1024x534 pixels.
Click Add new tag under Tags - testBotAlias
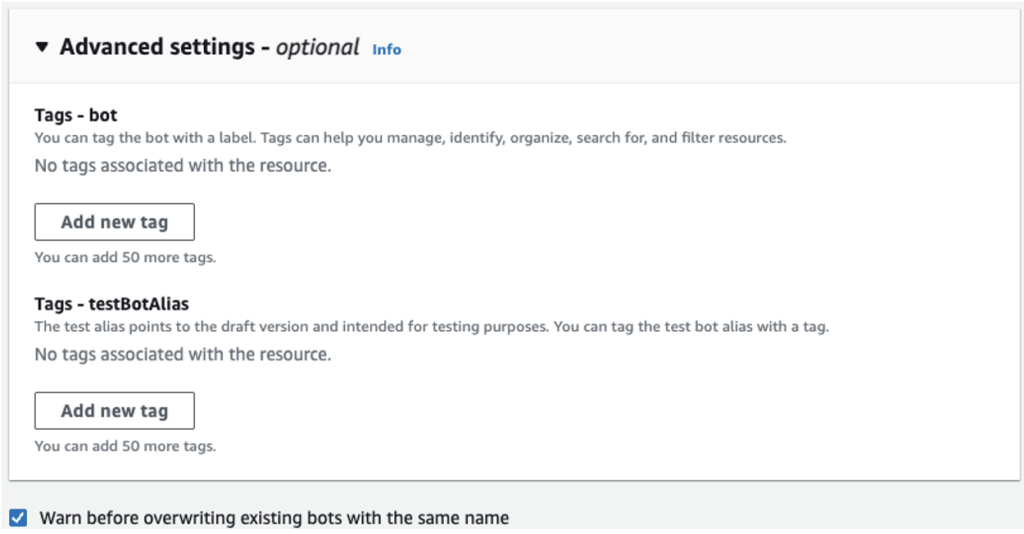click(x=114, y=411)
